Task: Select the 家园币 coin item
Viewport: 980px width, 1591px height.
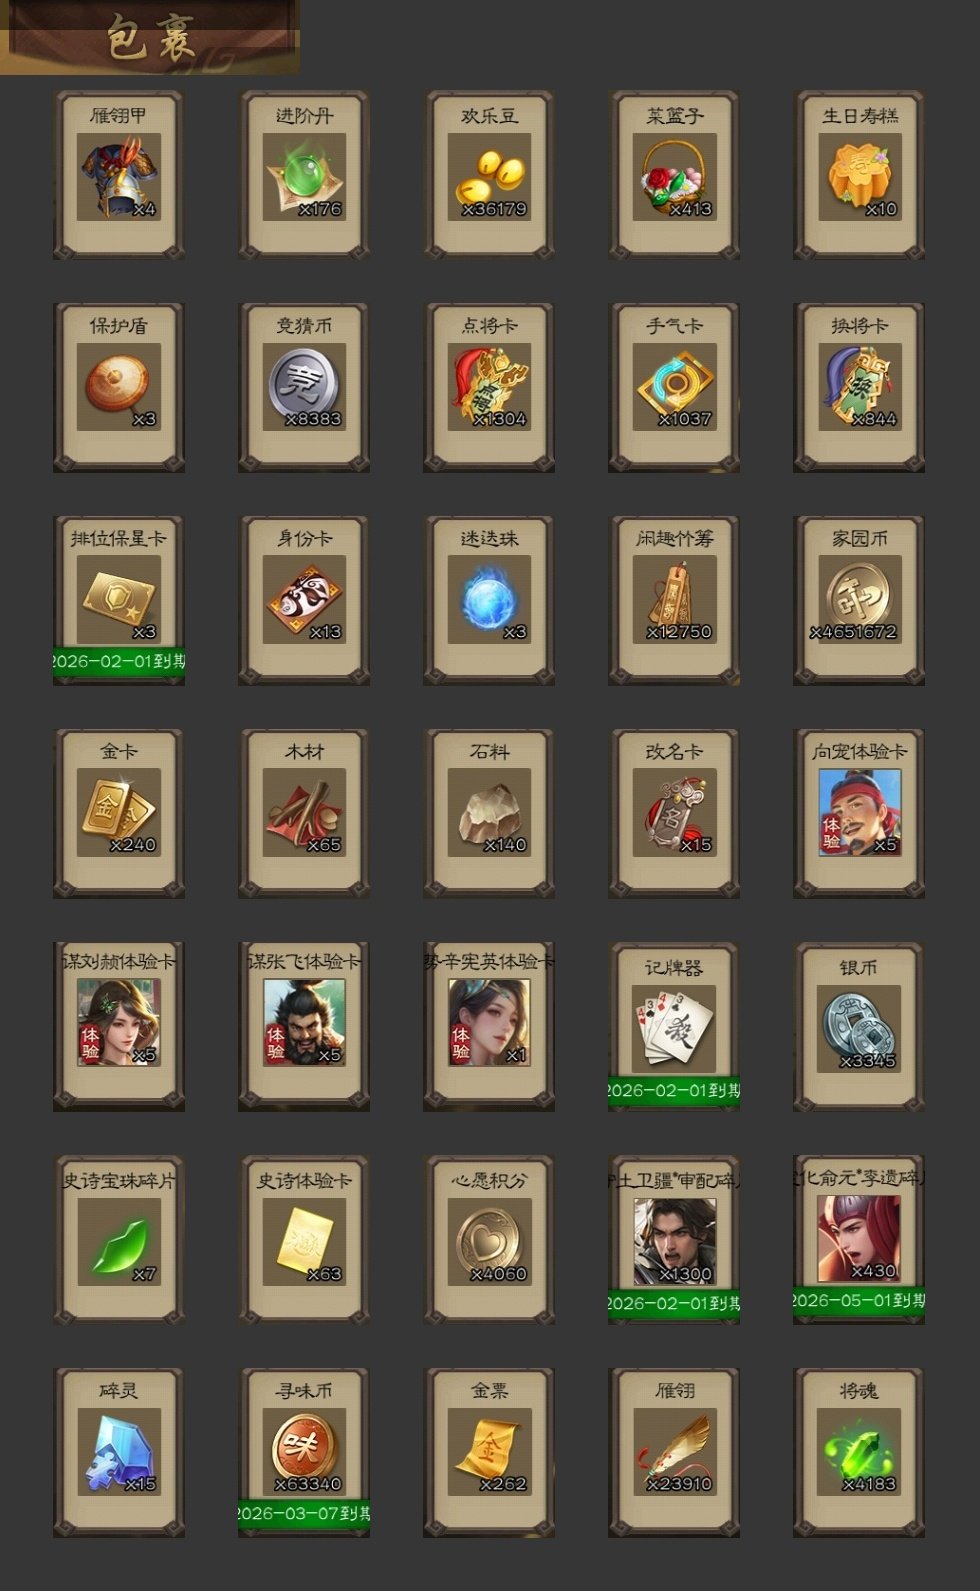Action: tap(859, 601)
